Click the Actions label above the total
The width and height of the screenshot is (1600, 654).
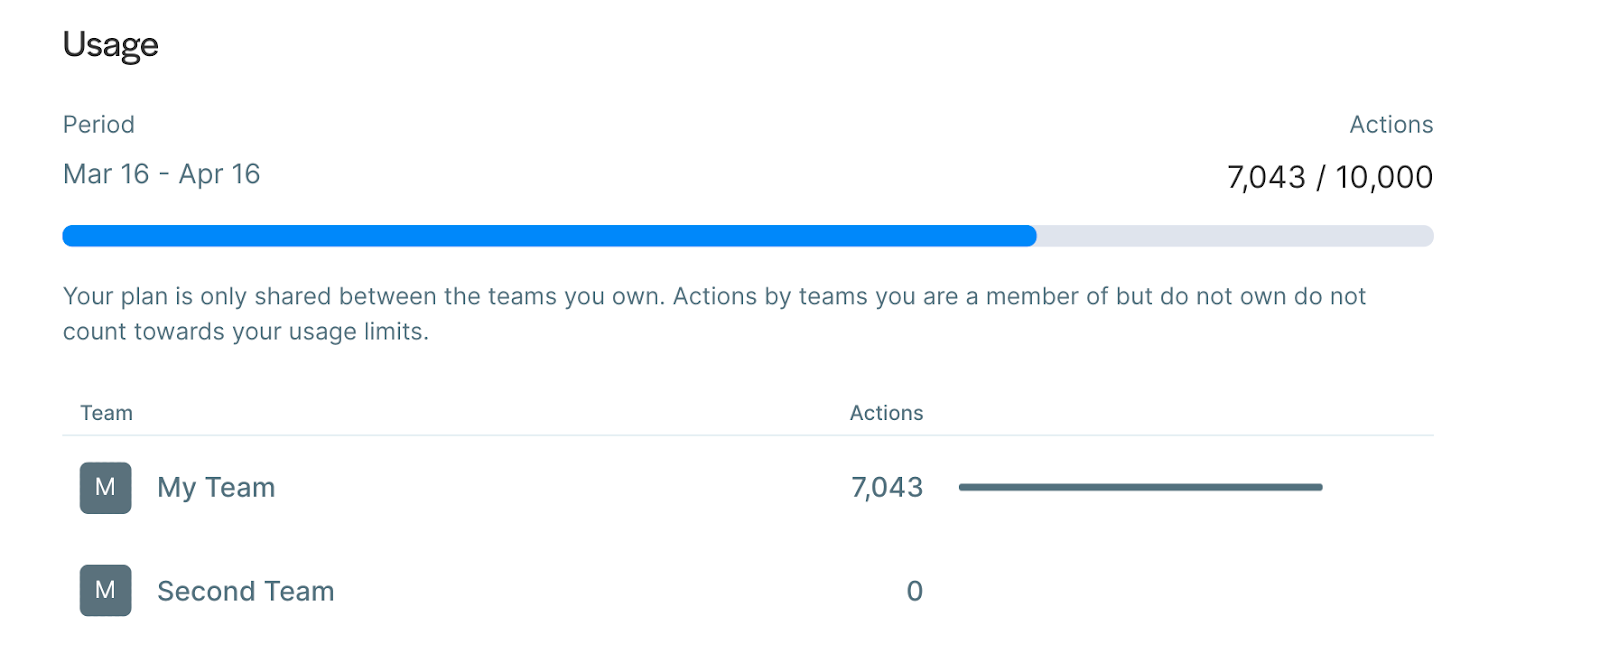point(1391,125)
